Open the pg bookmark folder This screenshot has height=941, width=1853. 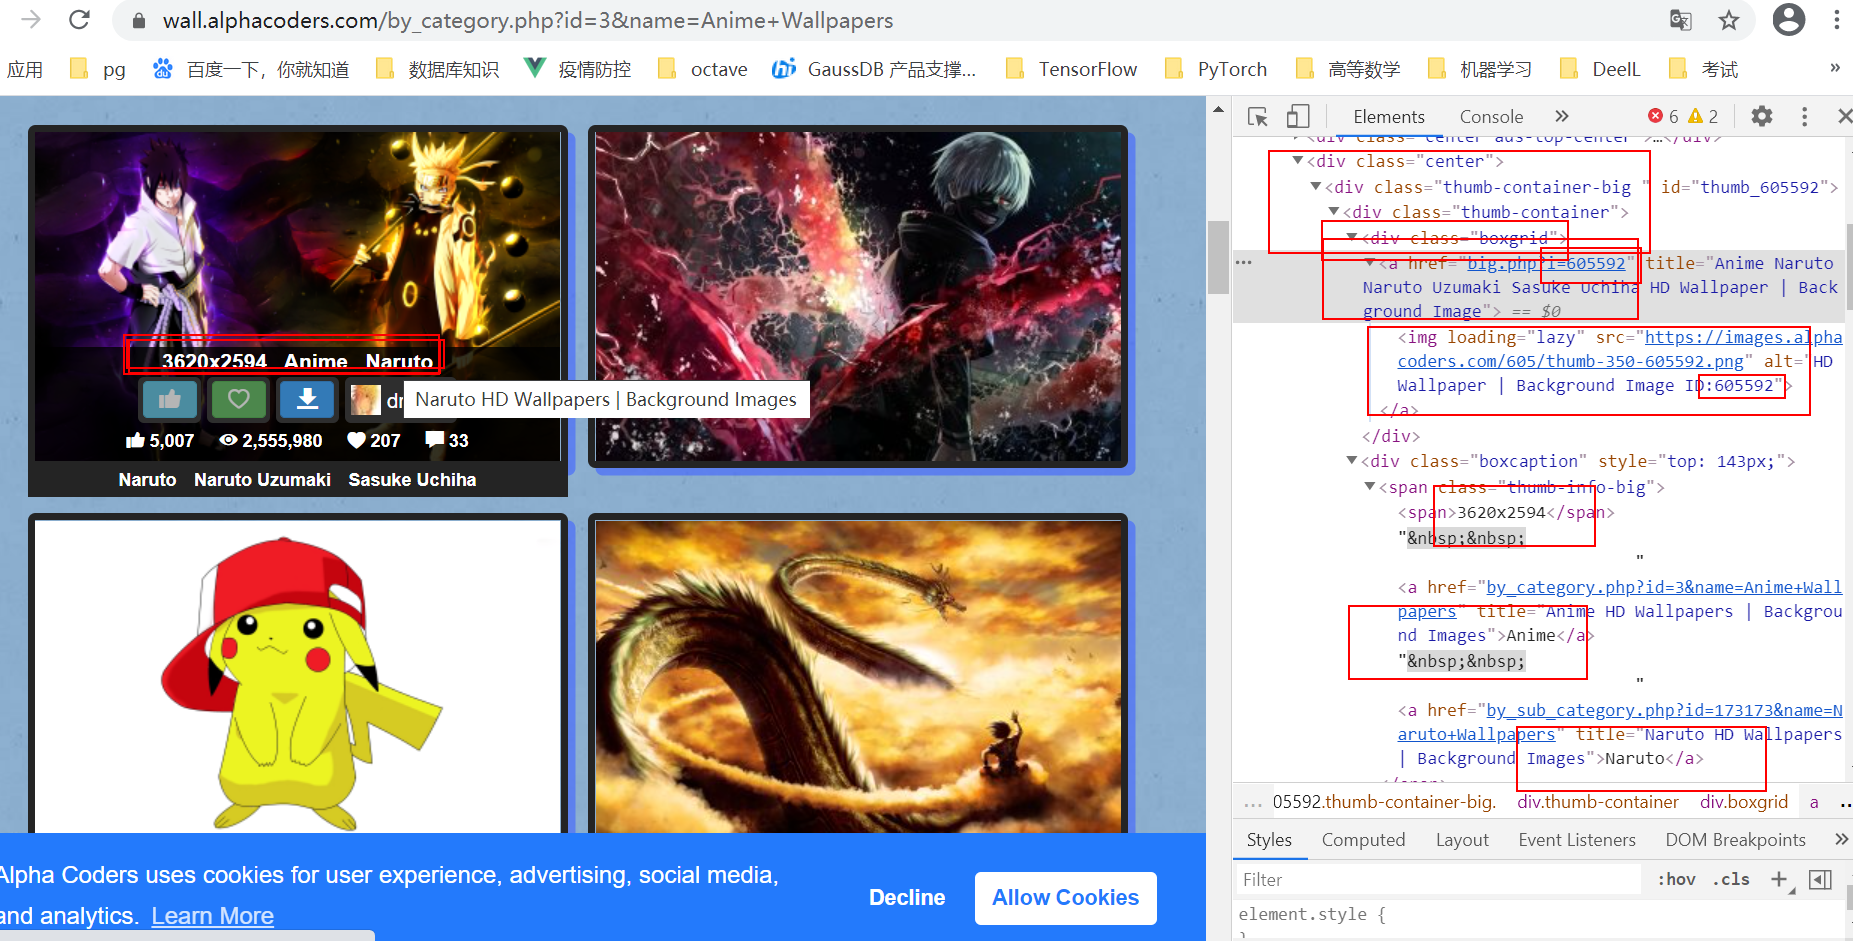pos(98,69)
